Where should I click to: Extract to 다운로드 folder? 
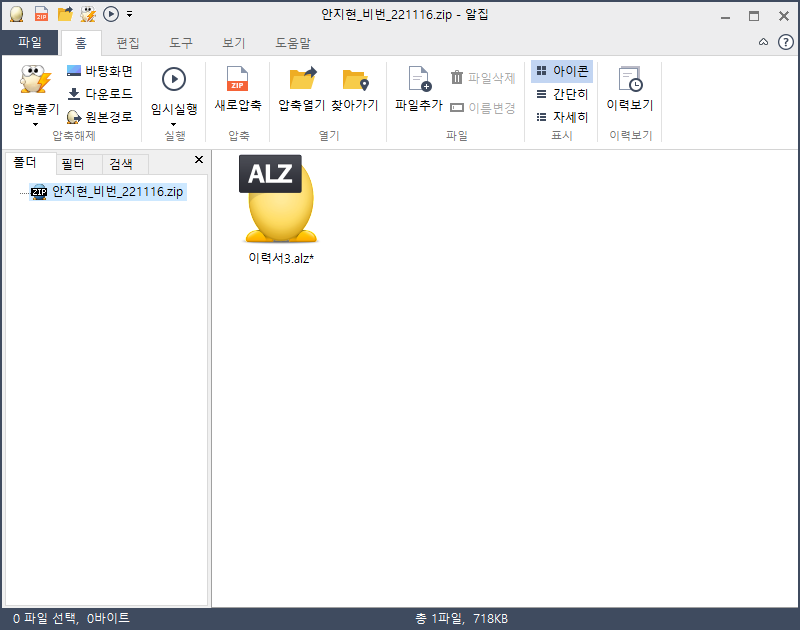tap(99, 94)
